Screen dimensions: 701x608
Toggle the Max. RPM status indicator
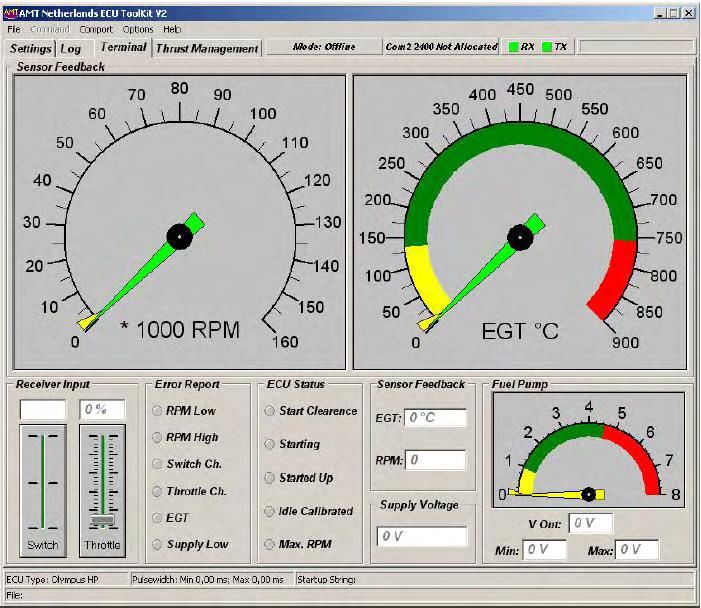pyautogui.click(x=270, y=544)
